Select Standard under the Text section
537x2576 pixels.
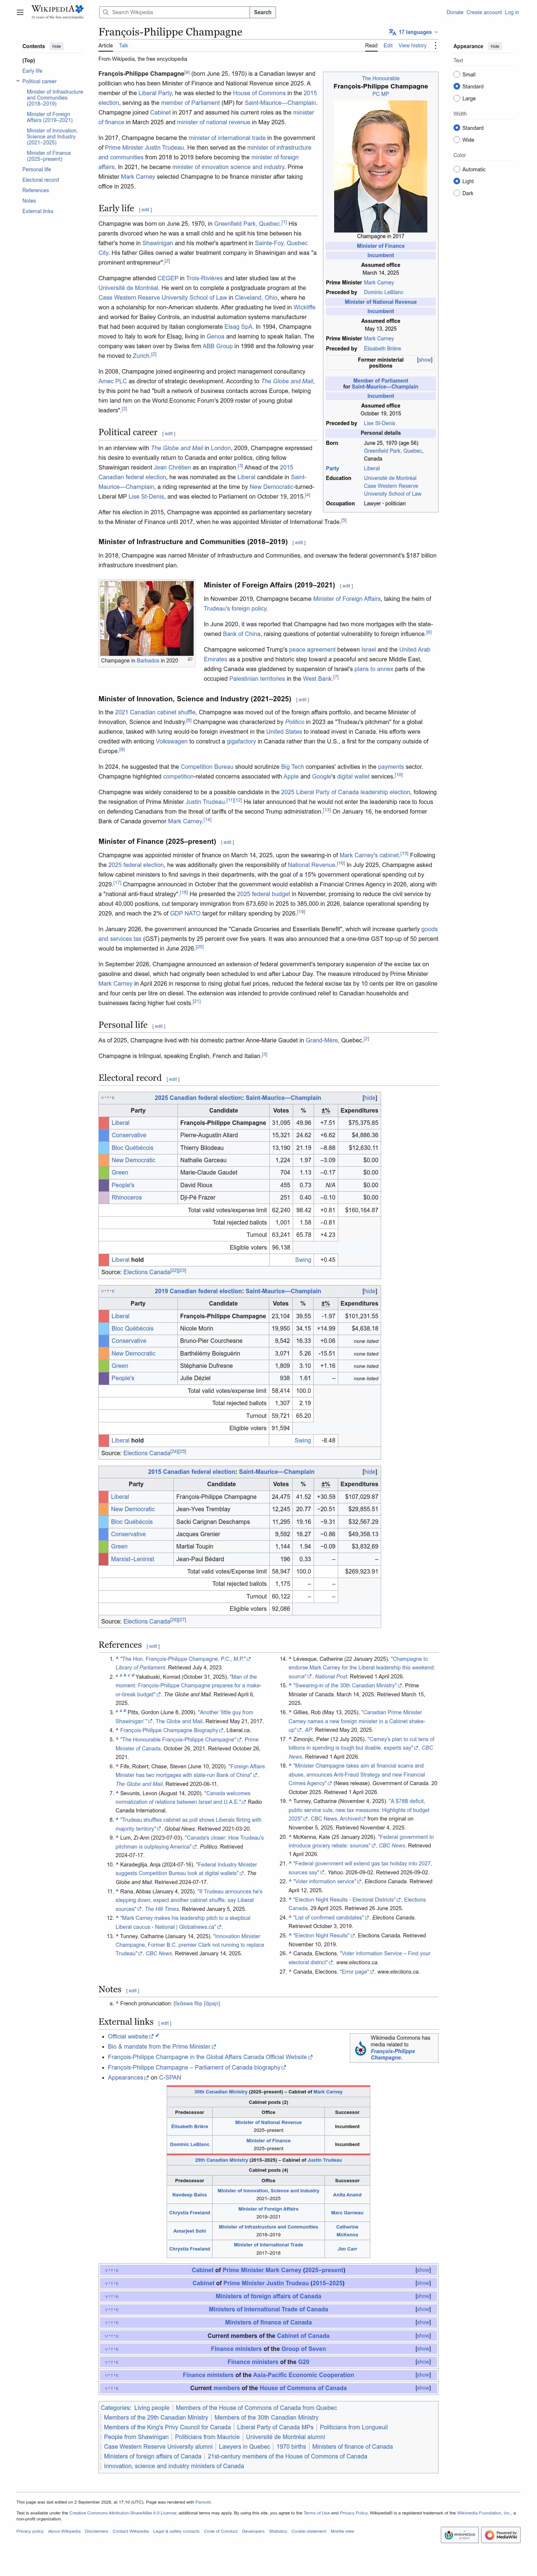(457, 86)
